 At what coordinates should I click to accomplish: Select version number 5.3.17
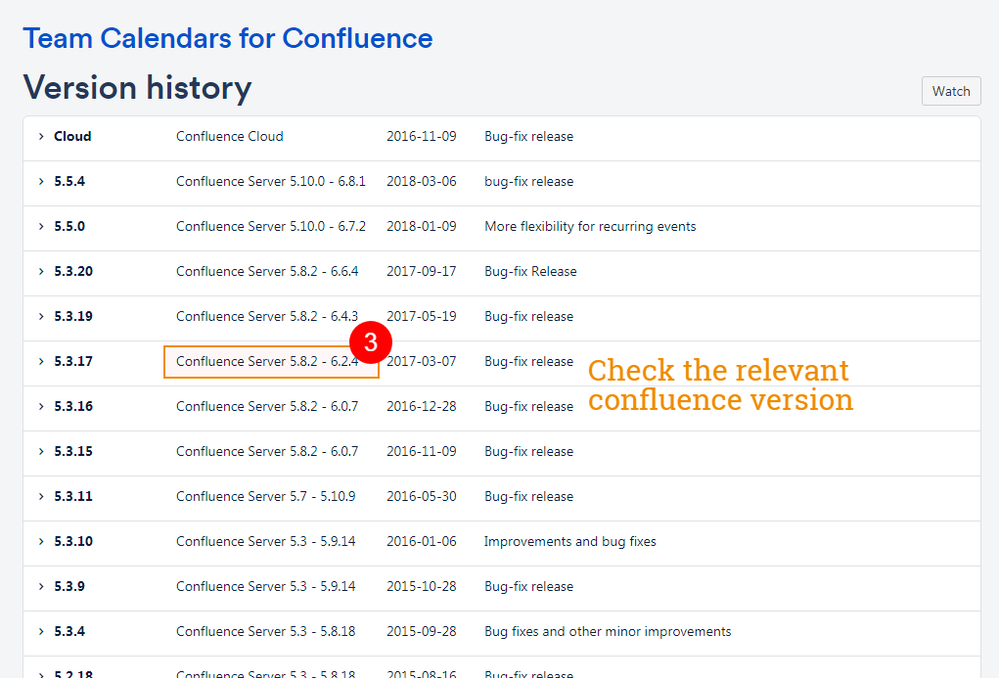click(73, 361)
